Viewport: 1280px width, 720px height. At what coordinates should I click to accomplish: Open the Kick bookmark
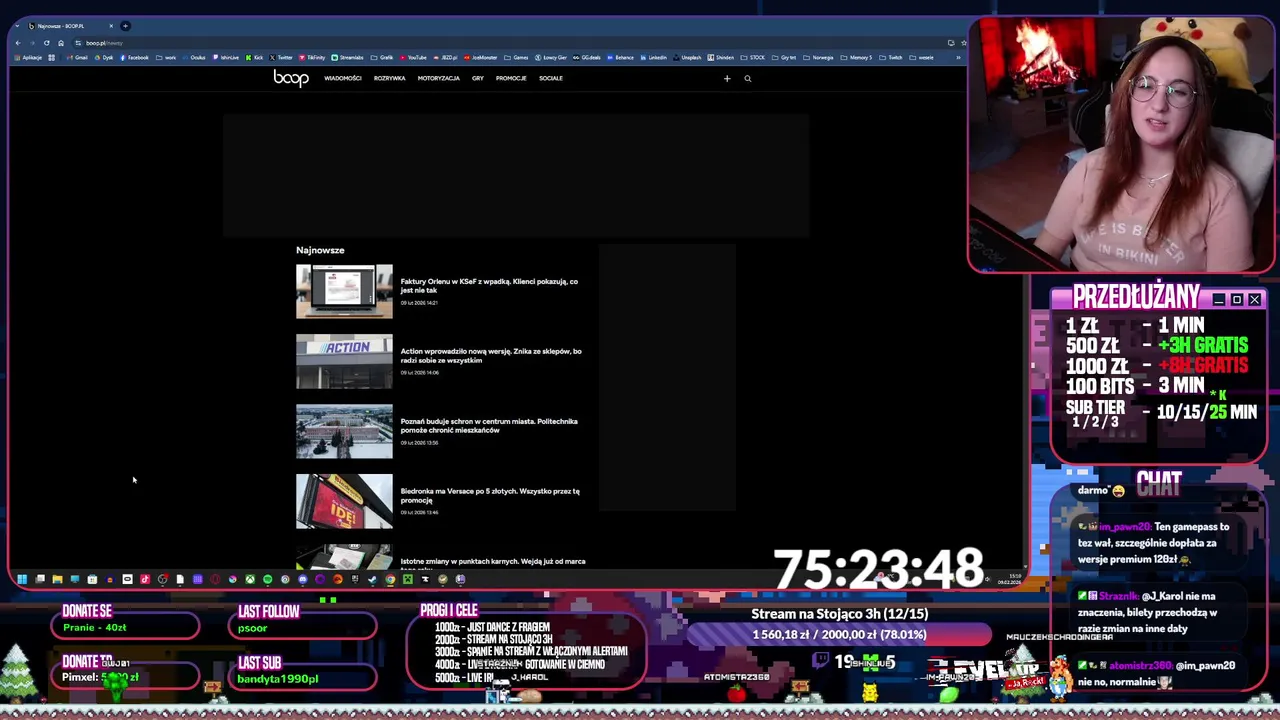(255, 57)
